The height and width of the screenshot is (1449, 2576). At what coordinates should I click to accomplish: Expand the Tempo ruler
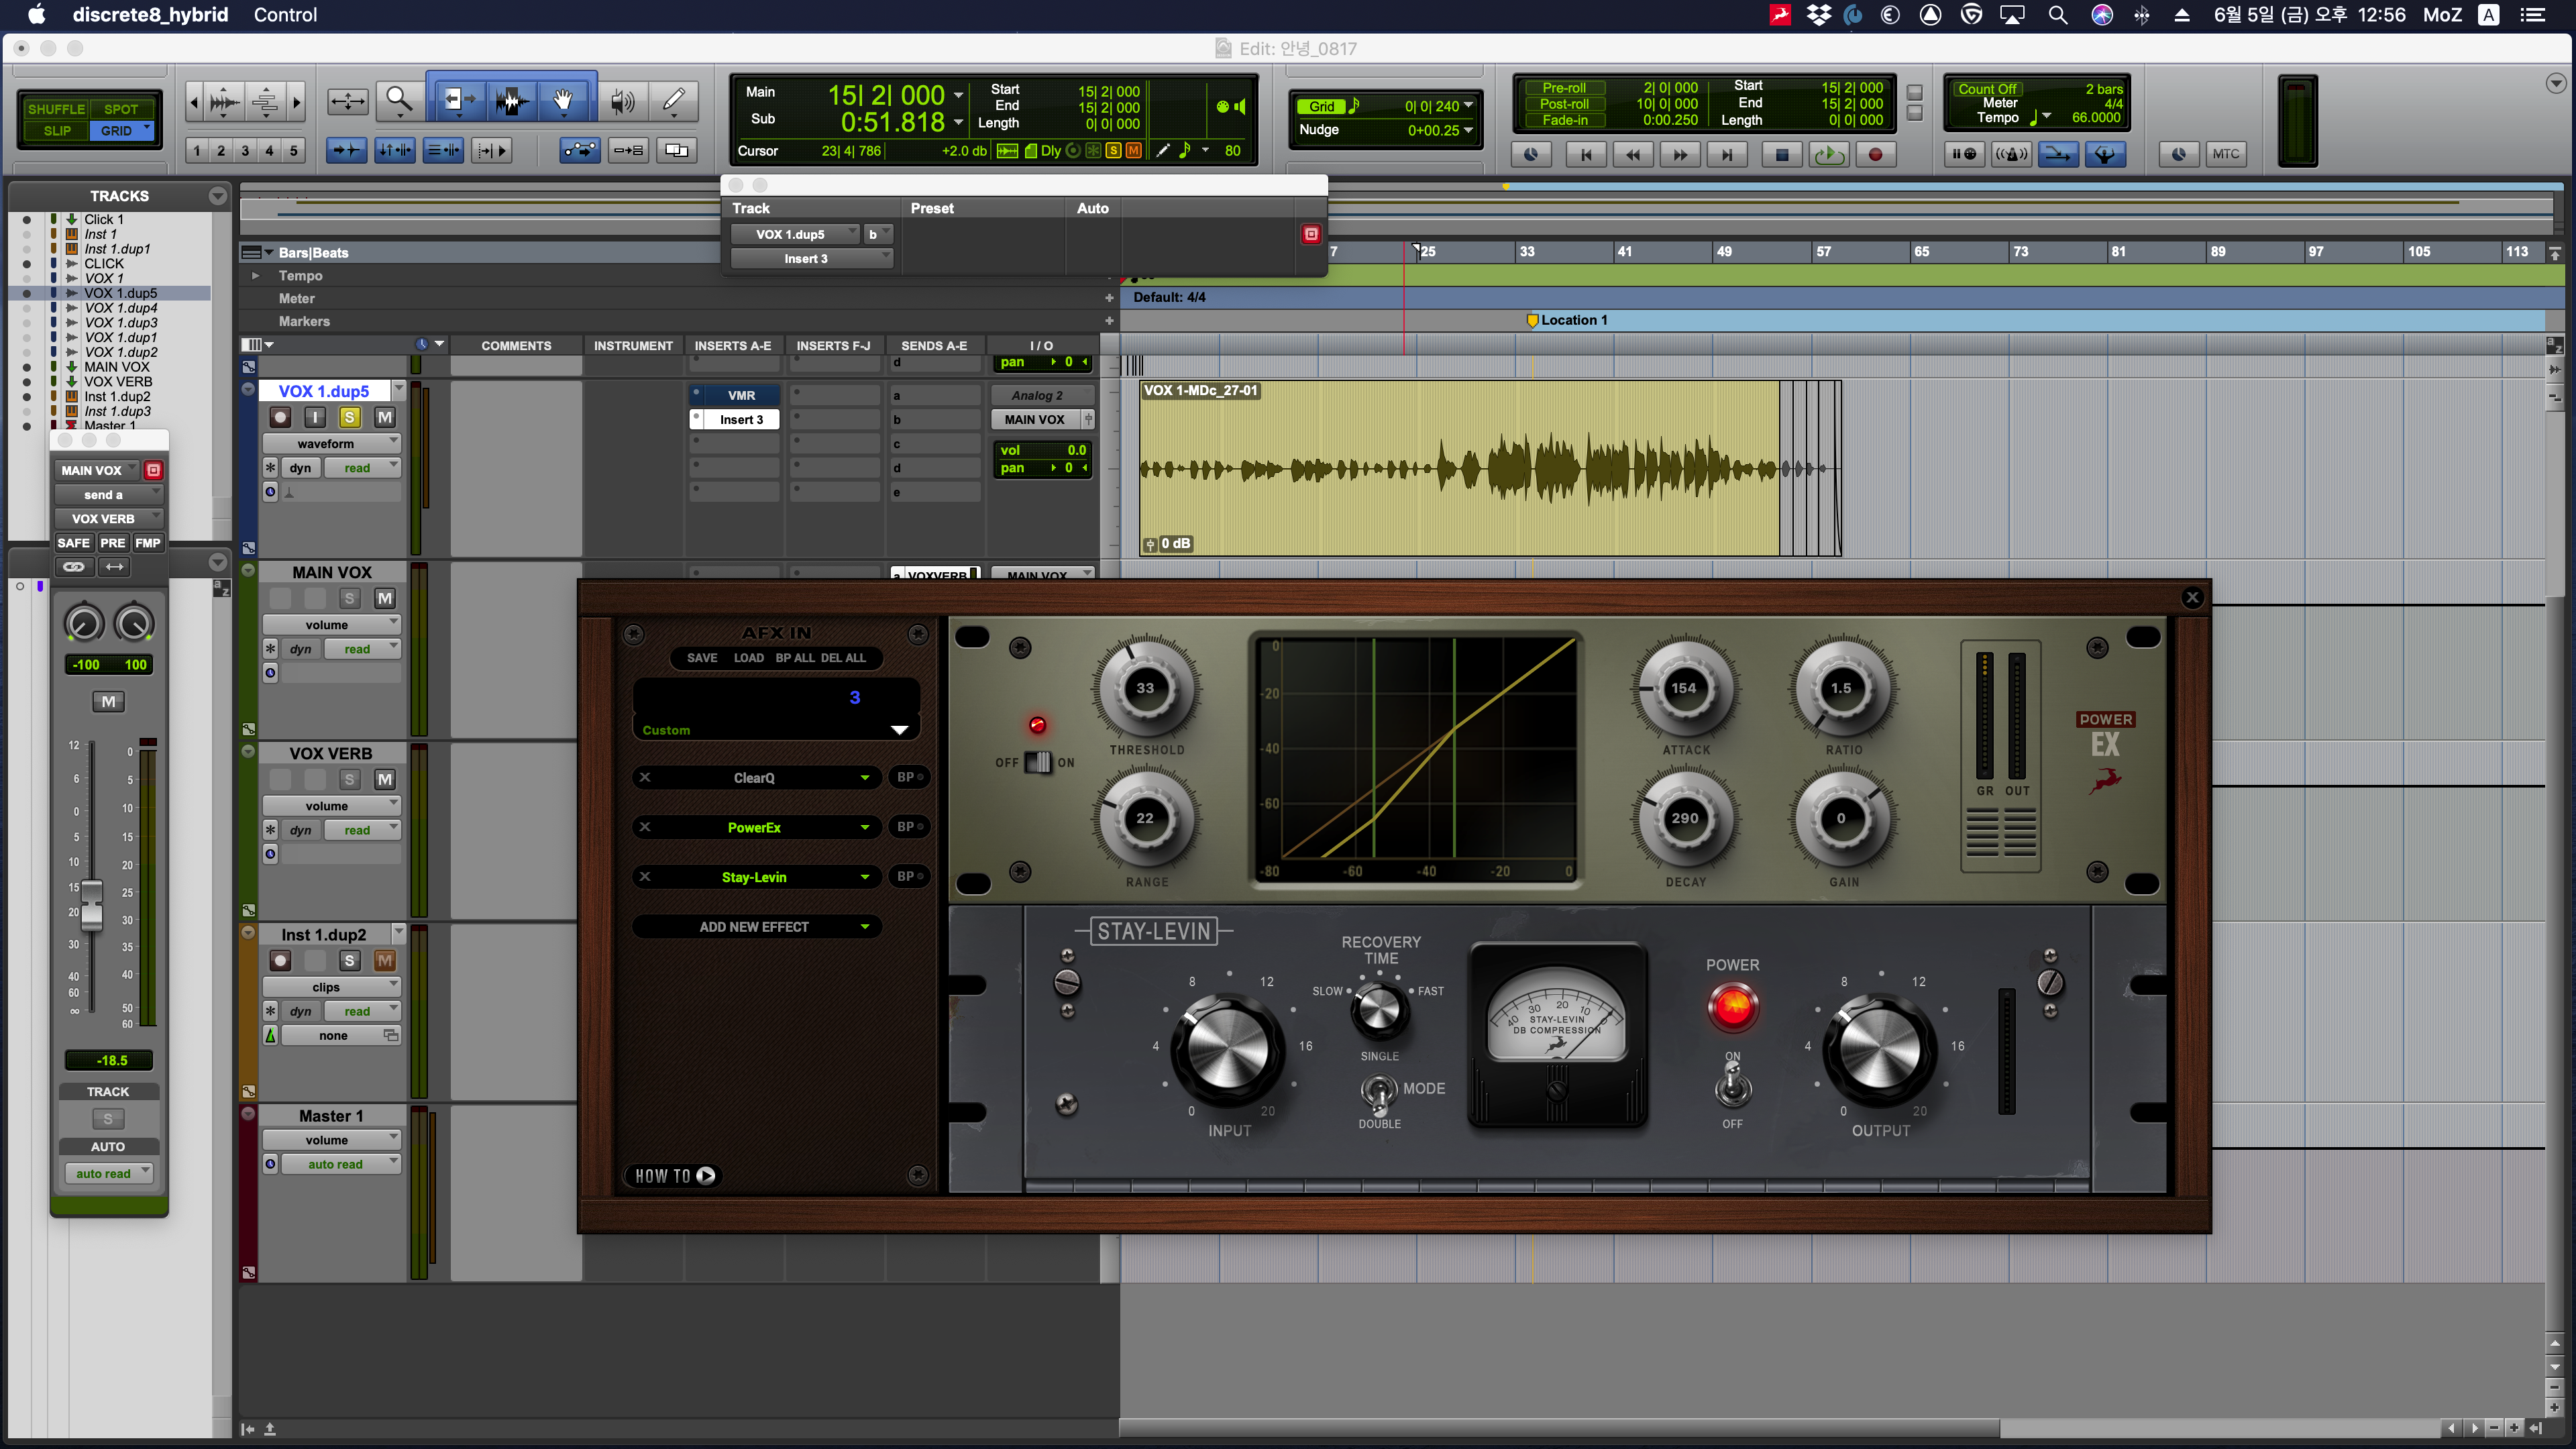tap(255, 275)
